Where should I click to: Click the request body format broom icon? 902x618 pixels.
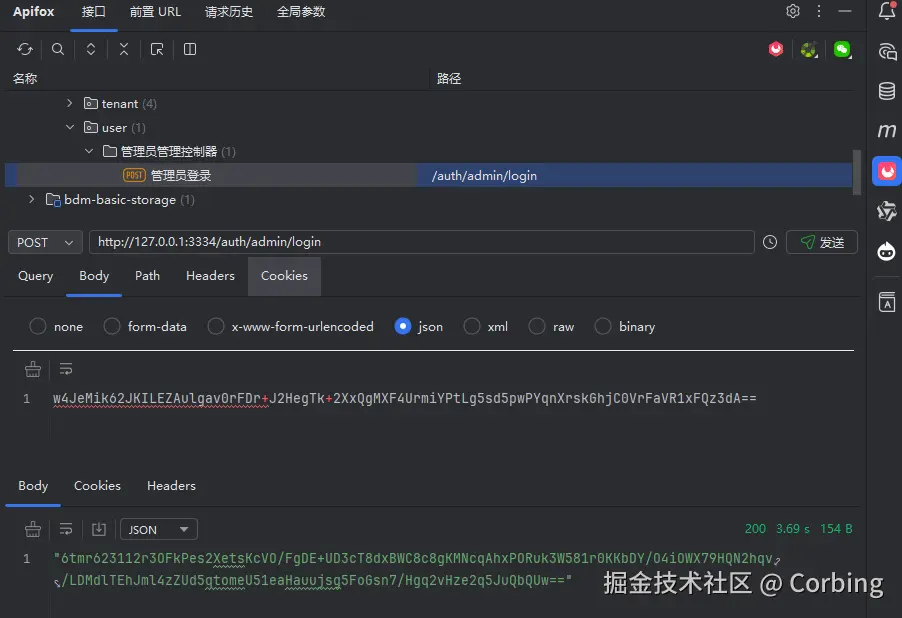[x=33, y=369]
